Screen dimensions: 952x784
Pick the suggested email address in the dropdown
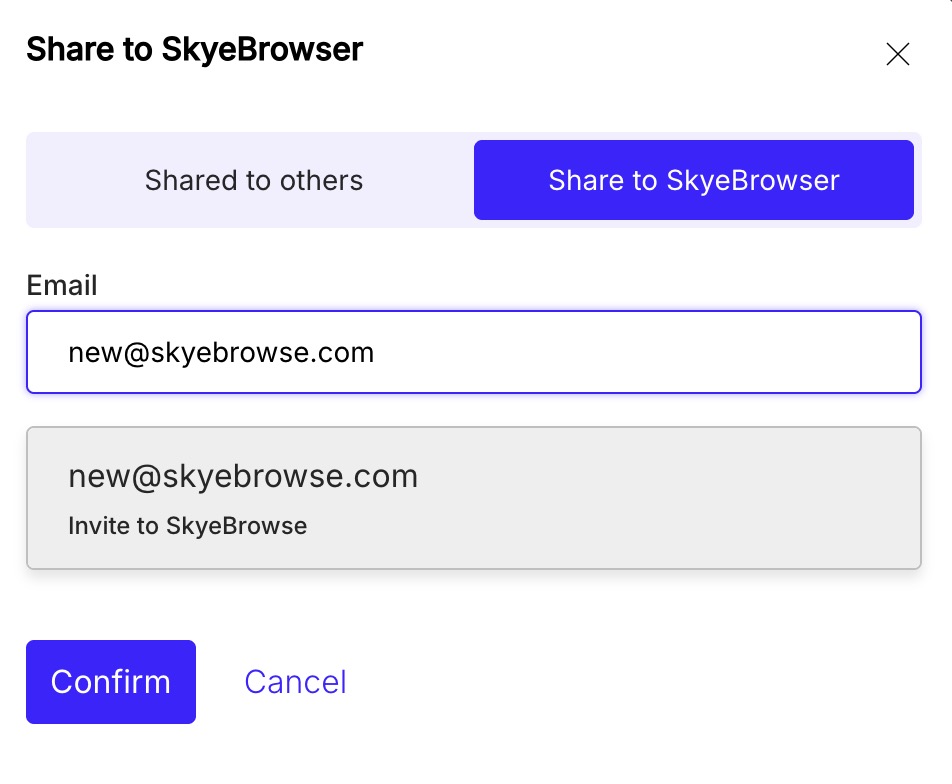pyautogui.click(x=243, y=476)
